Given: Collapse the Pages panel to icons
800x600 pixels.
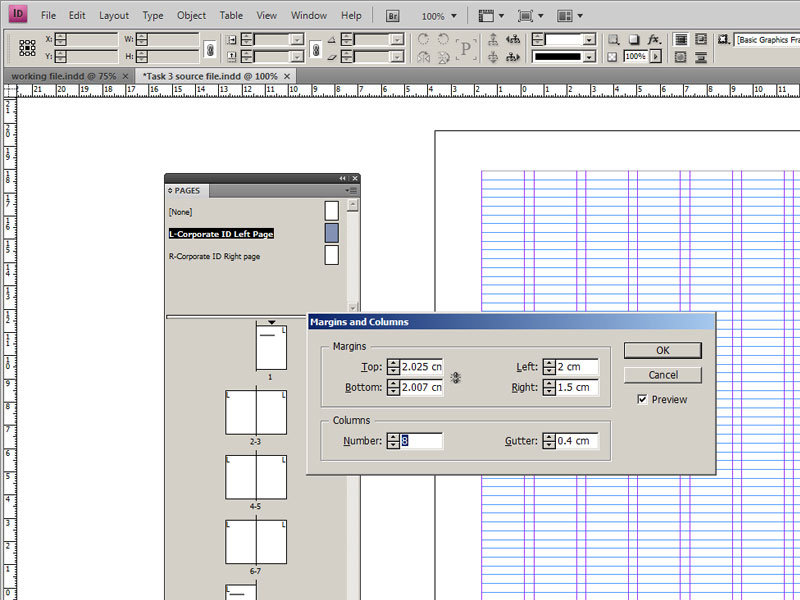Looking at the screenshot, I should [x=342, y=178].
